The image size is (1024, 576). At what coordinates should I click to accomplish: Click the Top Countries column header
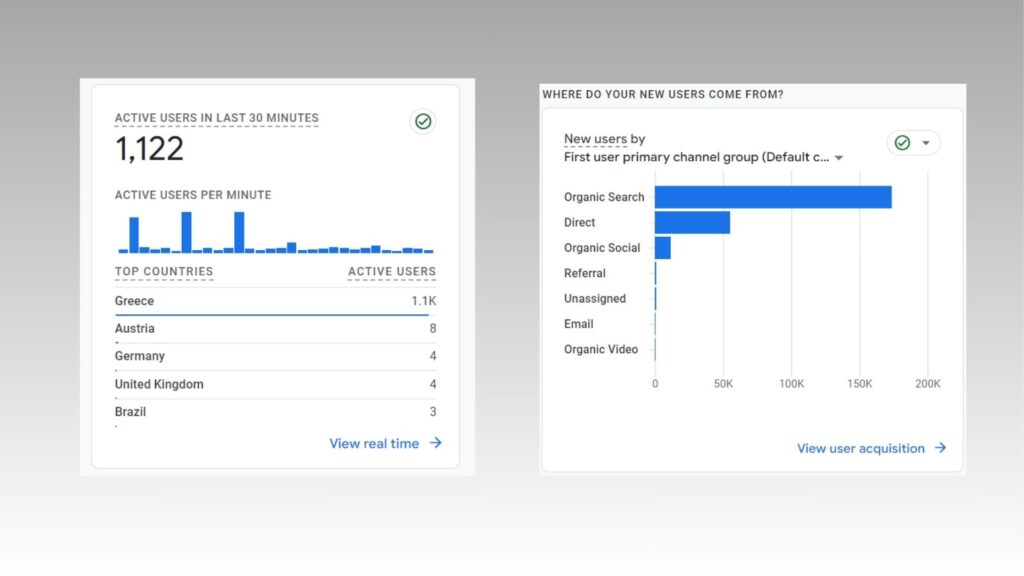click(163, 271)
